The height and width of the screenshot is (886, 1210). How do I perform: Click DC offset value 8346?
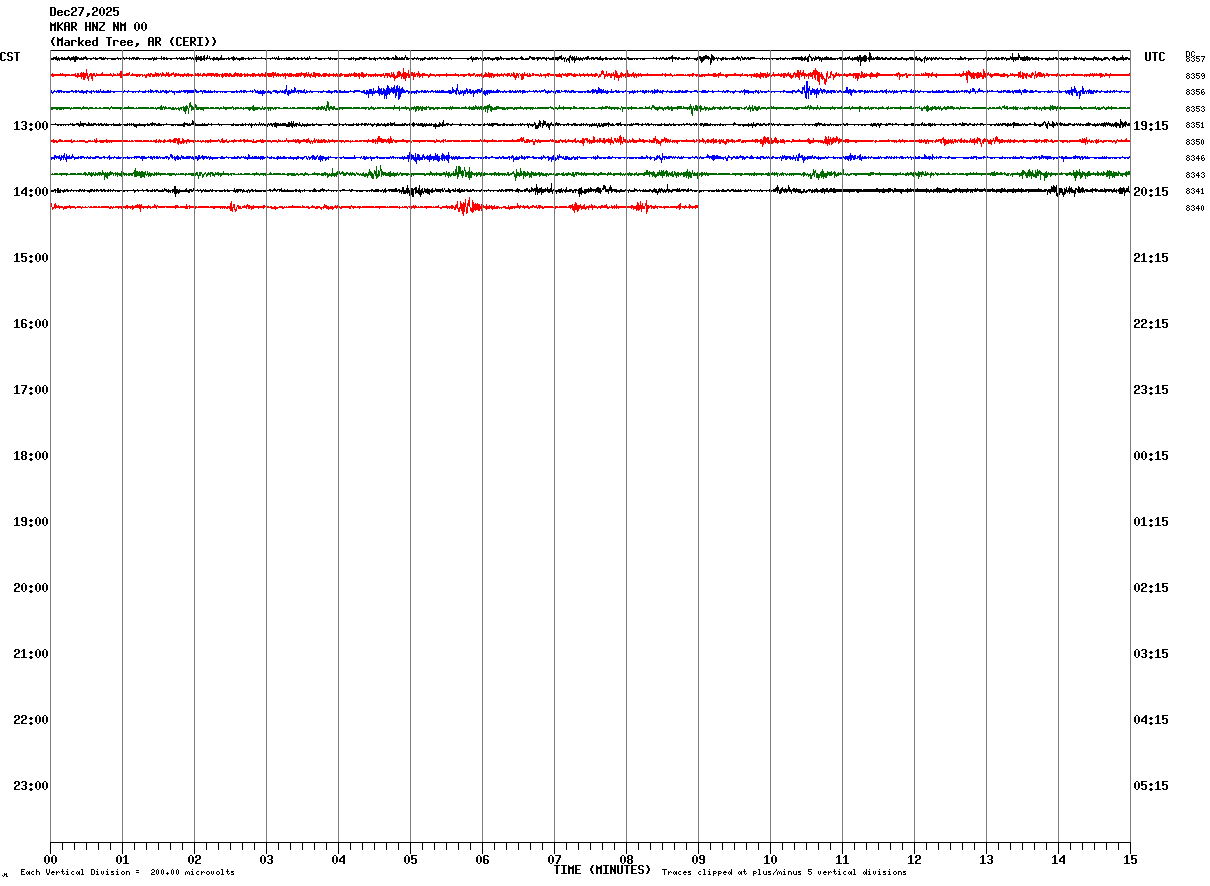(x=1195, y=158)
